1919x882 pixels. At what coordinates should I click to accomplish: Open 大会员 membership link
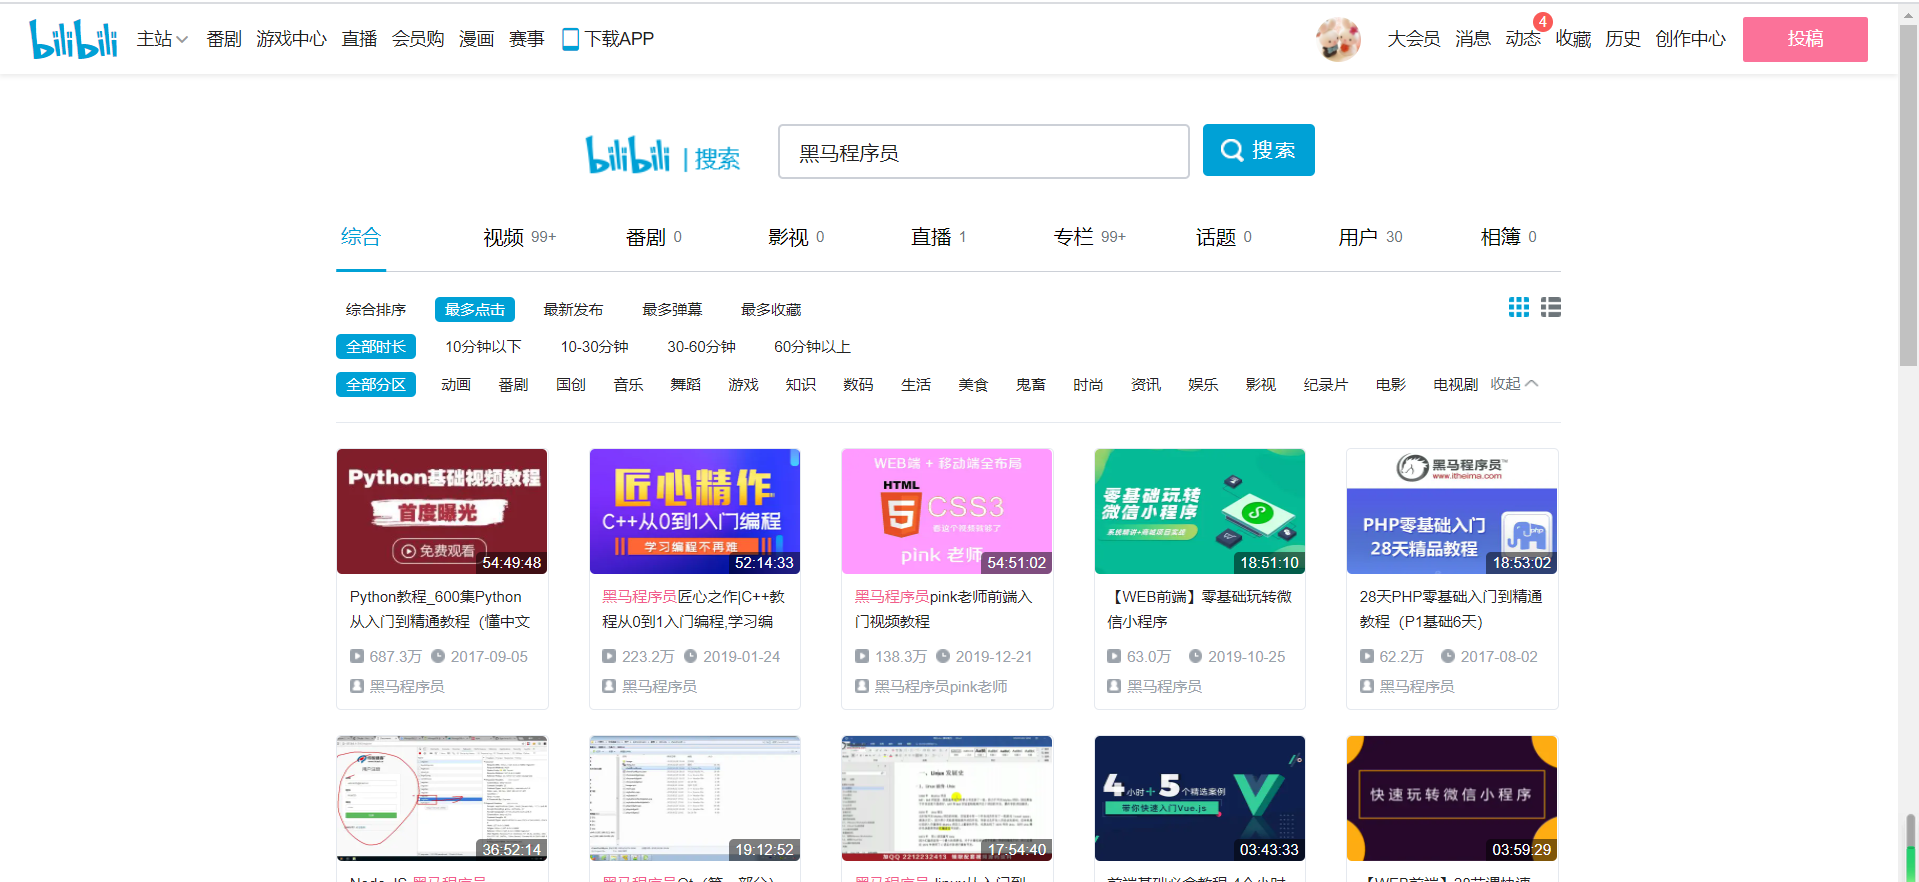1414,39
